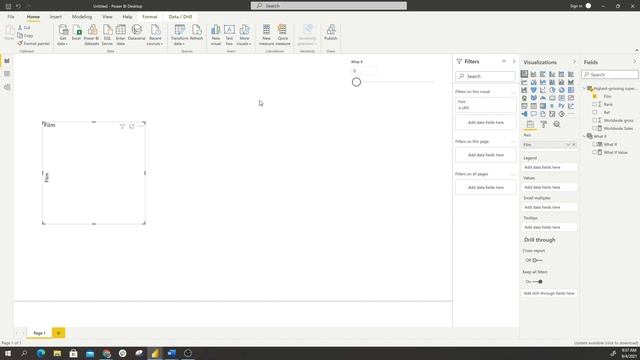Viewport: 640px width, 360px height.
Task: Select the stacked bar chart visualization
Action: pyautogui.click(x=524, y=74)
